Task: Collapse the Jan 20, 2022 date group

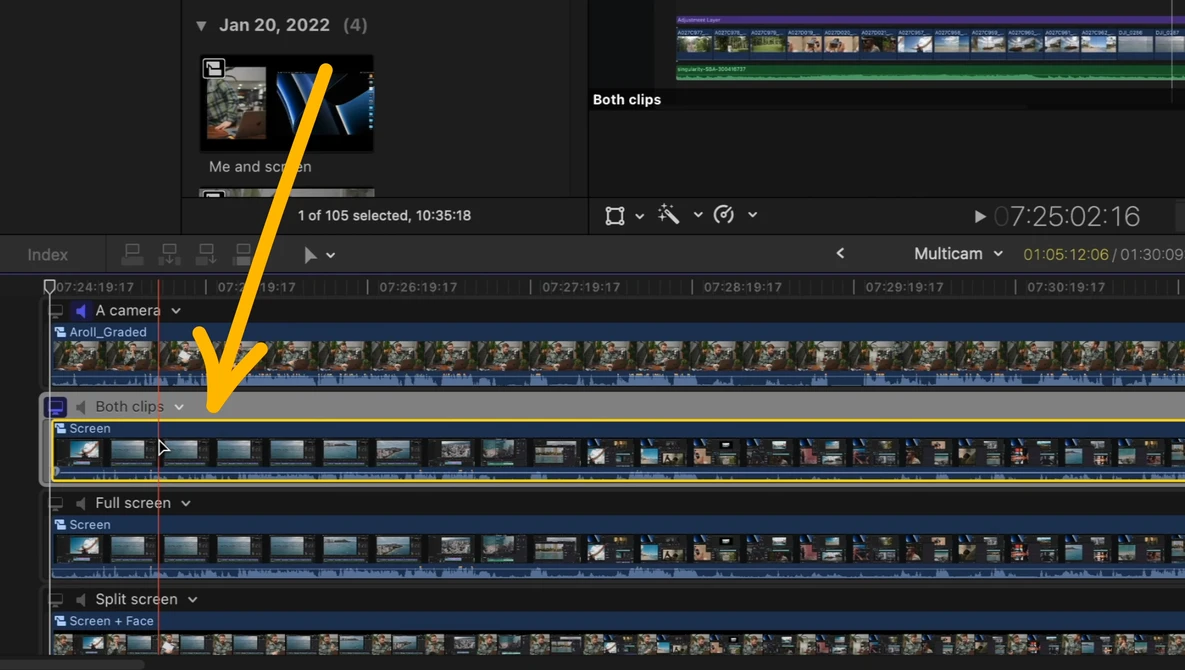Action: [x=201, y=26]
